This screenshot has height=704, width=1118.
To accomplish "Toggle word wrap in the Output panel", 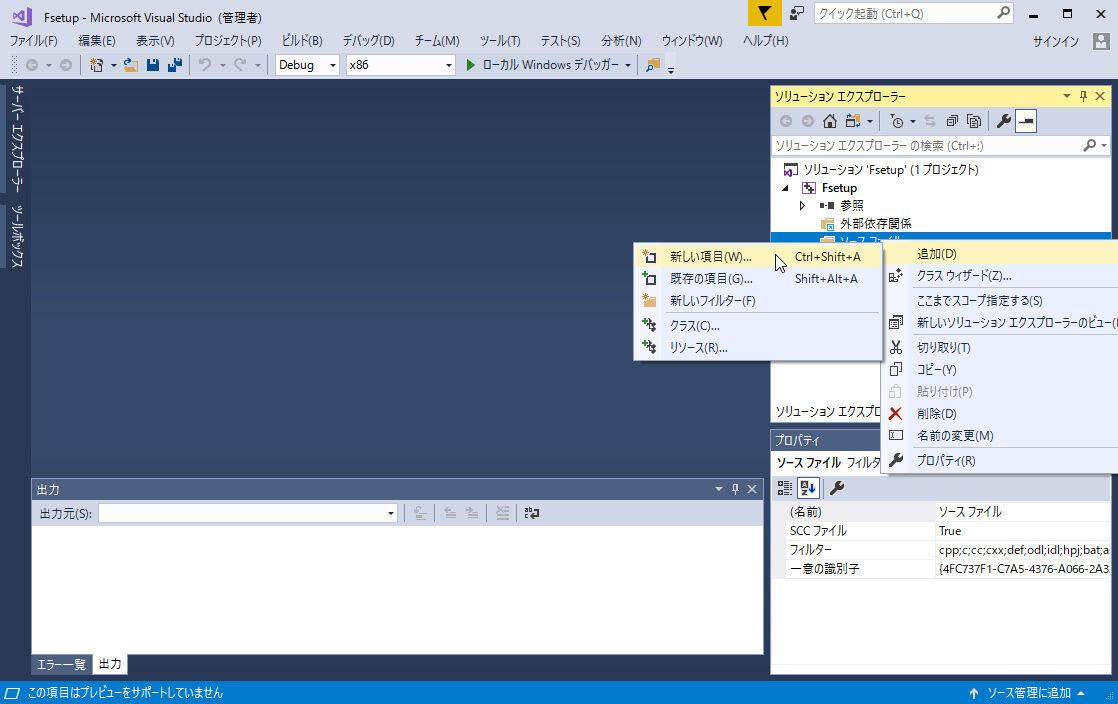I will pyautogui.click(x=532, y=513).
